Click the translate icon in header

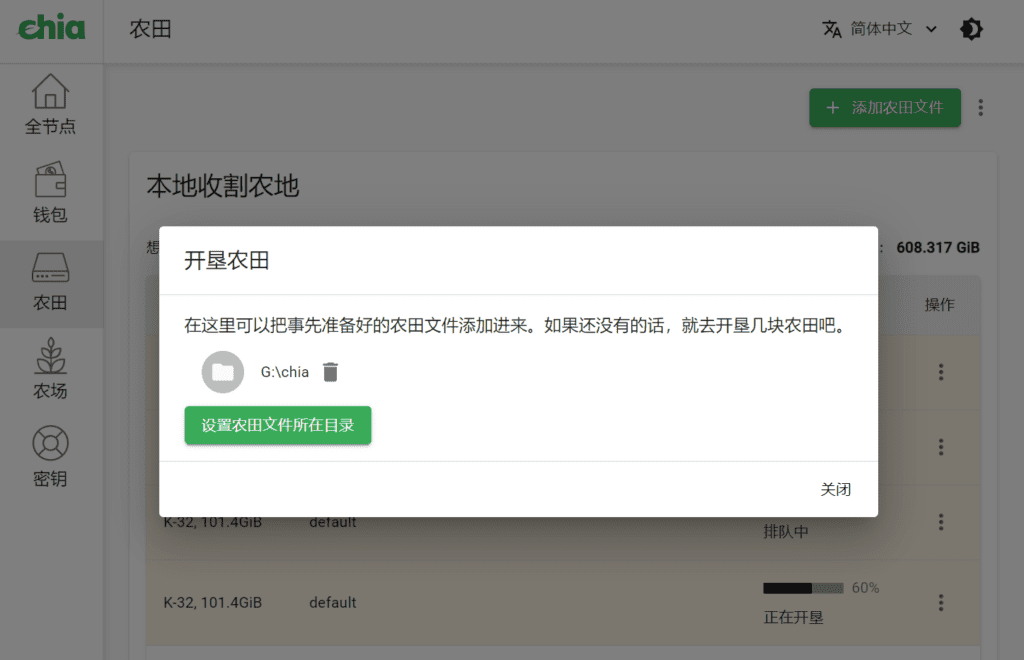point(832,29)
